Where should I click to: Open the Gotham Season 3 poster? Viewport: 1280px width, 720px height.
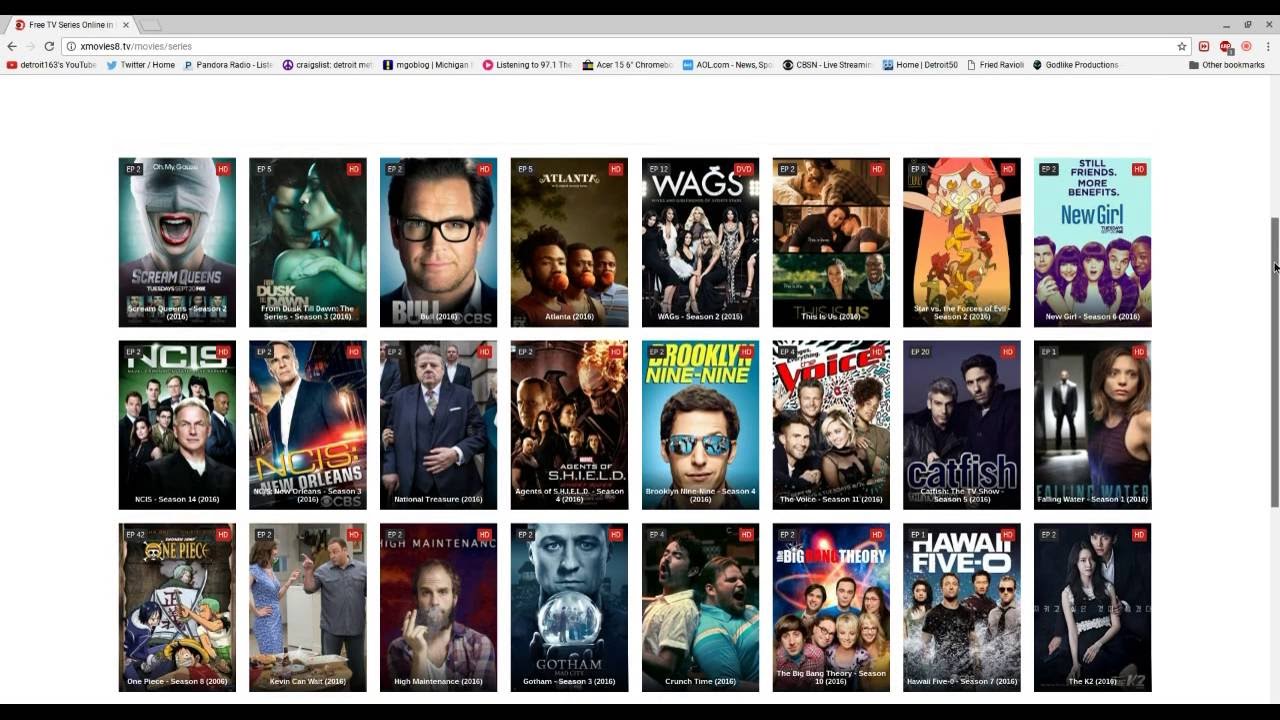click(x=569, y=608)
